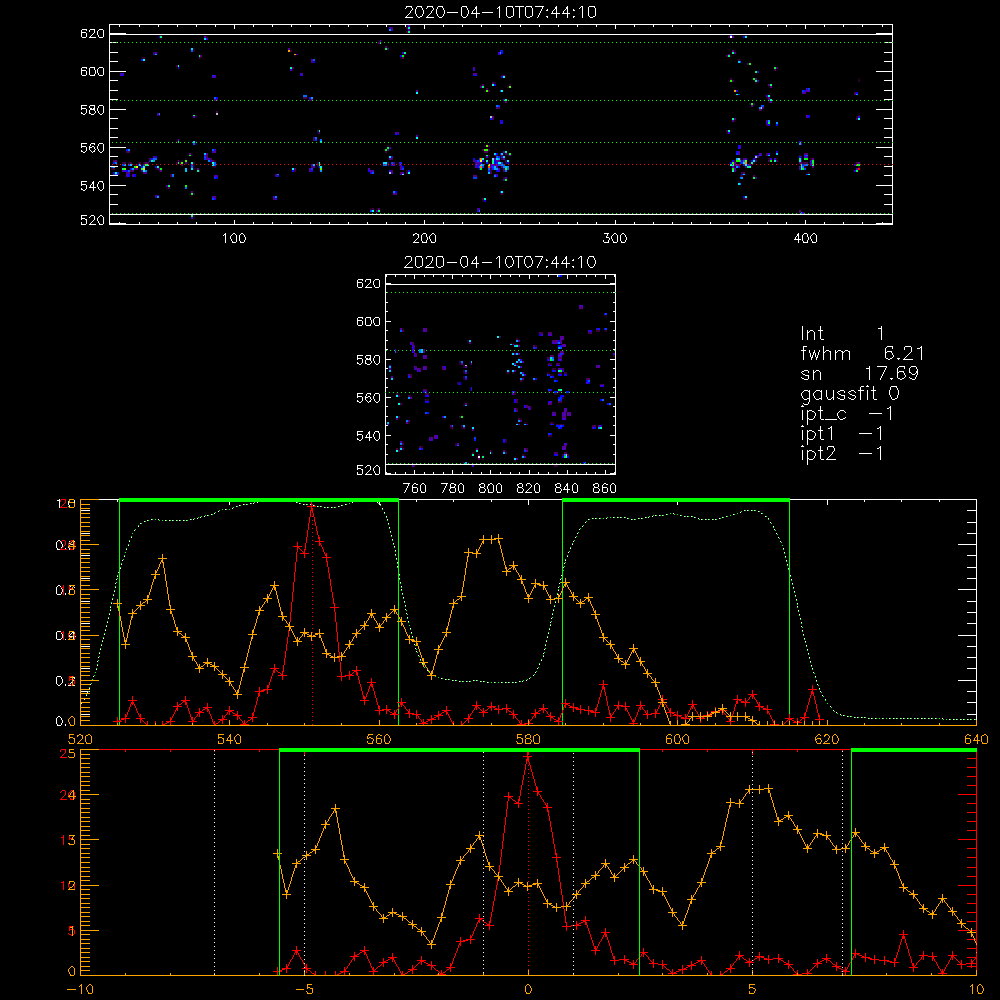Click the '540' y-axis label of the middle image
This screenshot has width=1000, height=1000.
pos(369,436)
